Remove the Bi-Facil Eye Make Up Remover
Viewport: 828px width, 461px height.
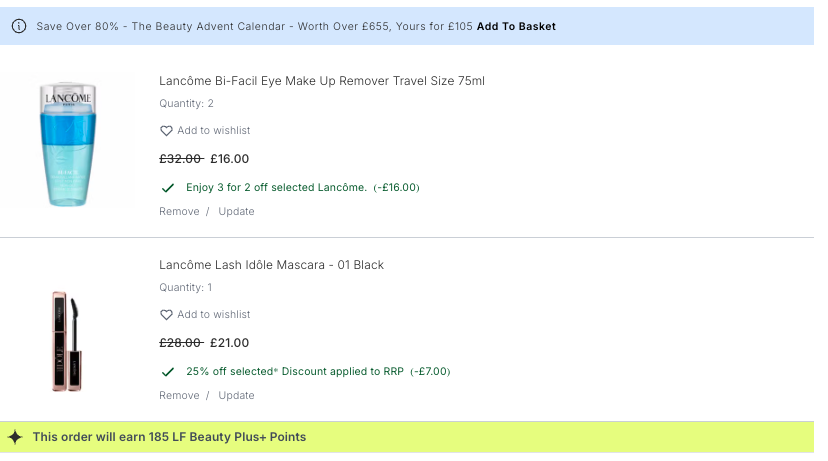(179, 211)
